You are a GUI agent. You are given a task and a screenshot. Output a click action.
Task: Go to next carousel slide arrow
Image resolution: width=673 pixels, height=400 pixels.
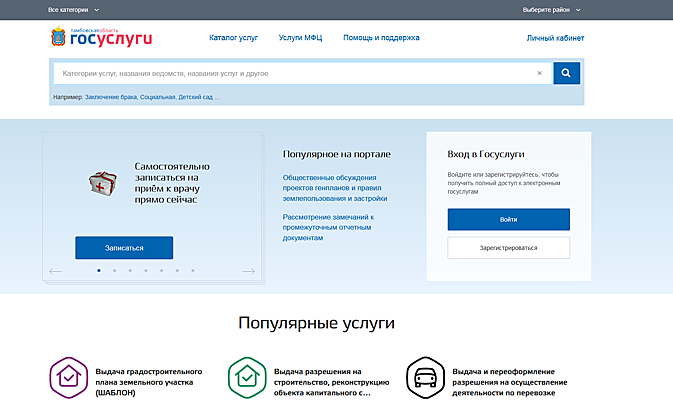[x=248, y=271]
